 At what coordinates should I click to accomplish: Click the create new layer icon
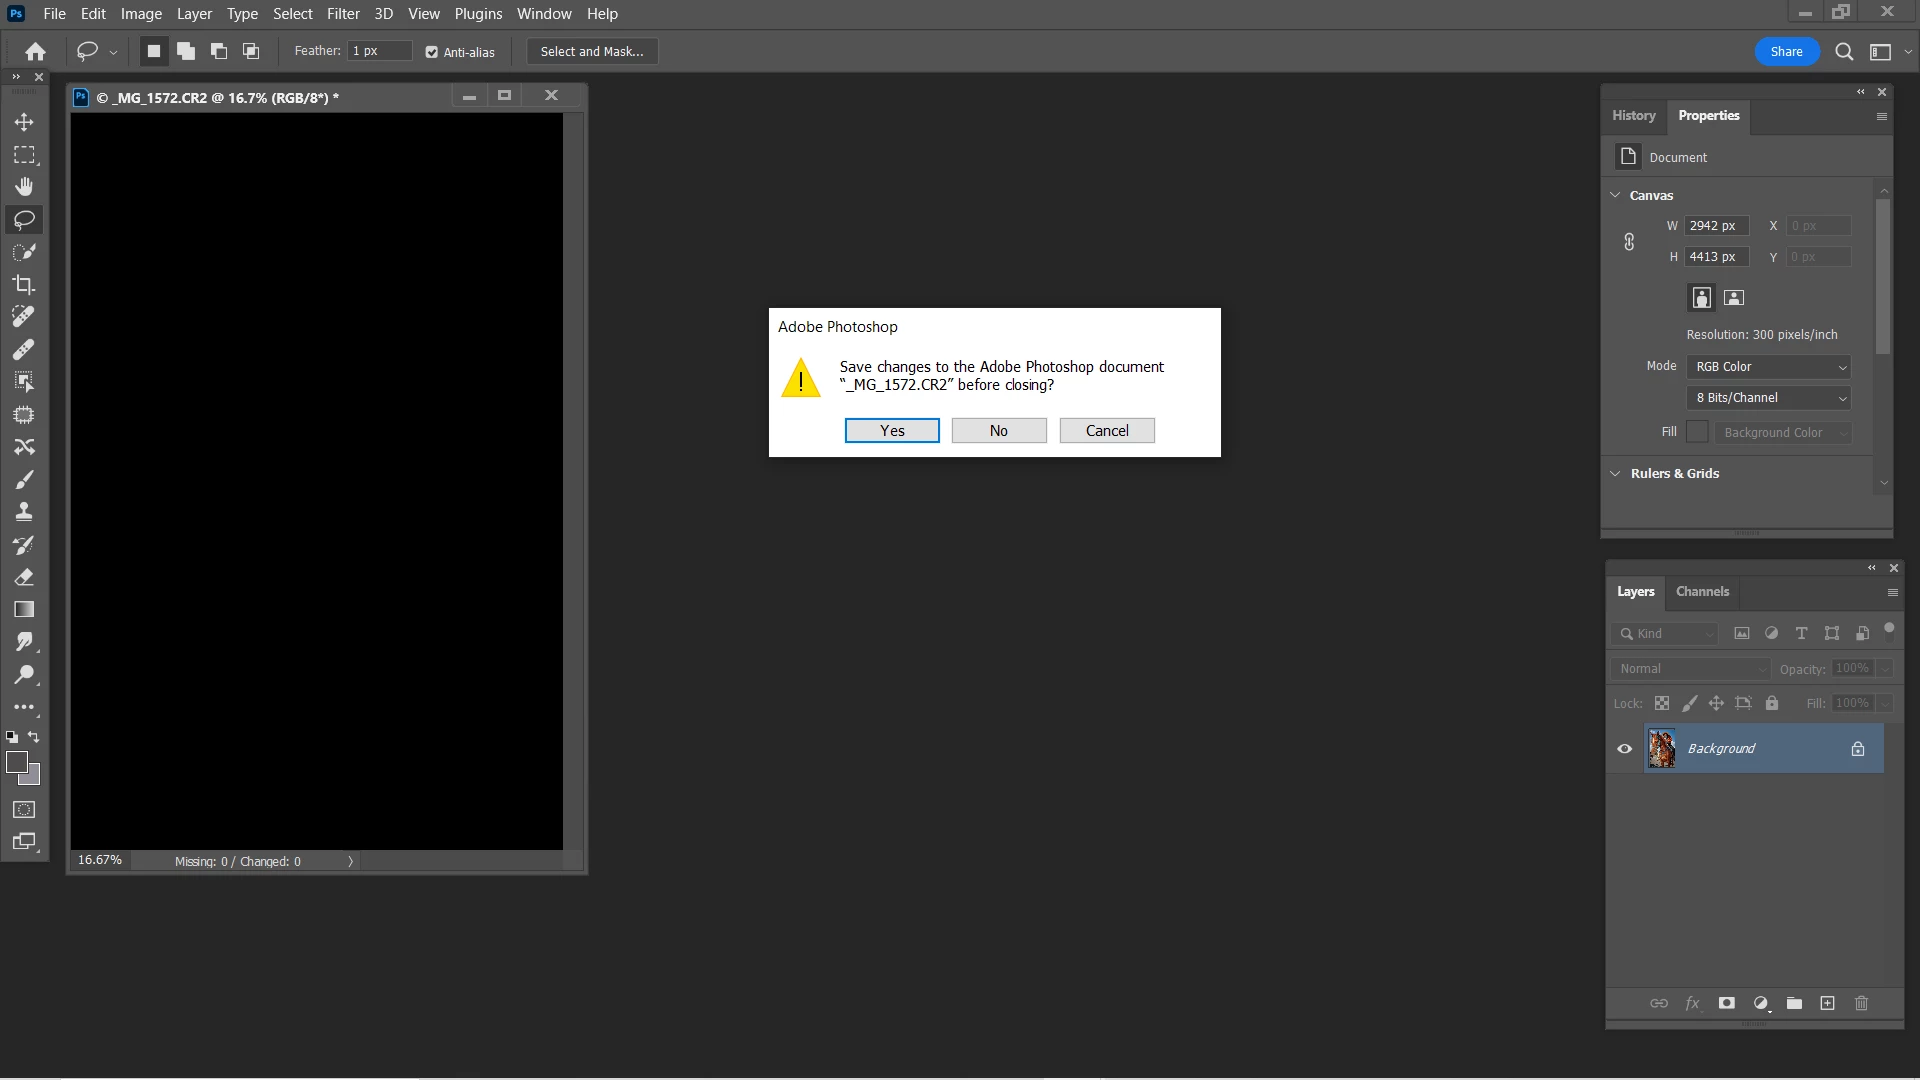coord(1827,1003)
